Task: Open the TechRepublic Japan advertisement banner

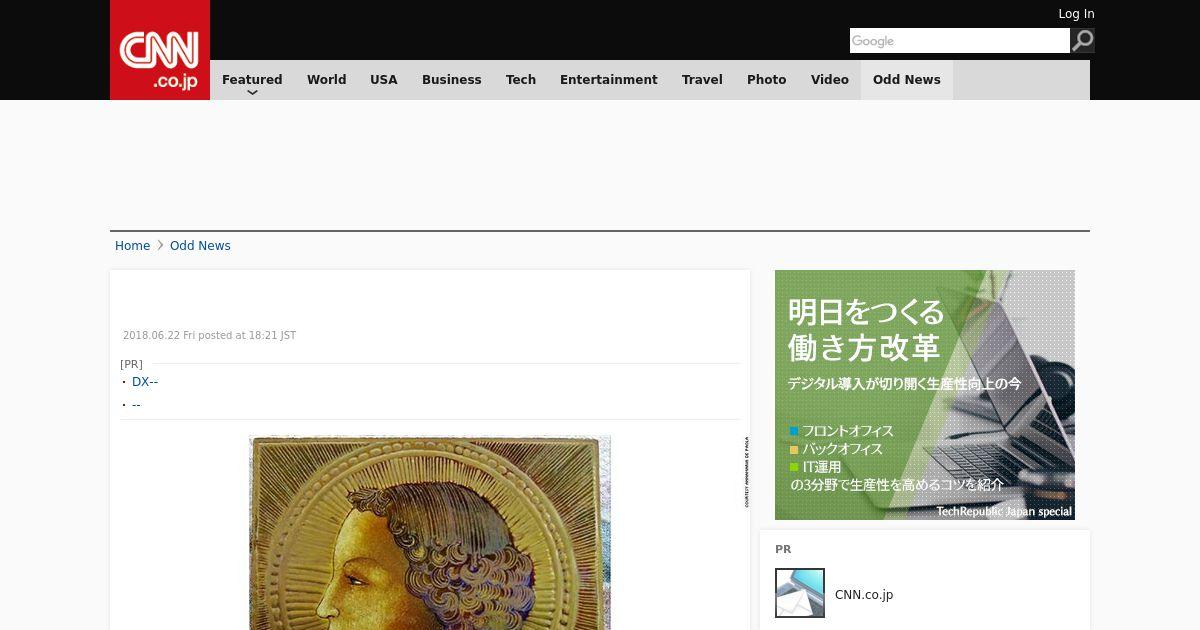Action: 925,395
